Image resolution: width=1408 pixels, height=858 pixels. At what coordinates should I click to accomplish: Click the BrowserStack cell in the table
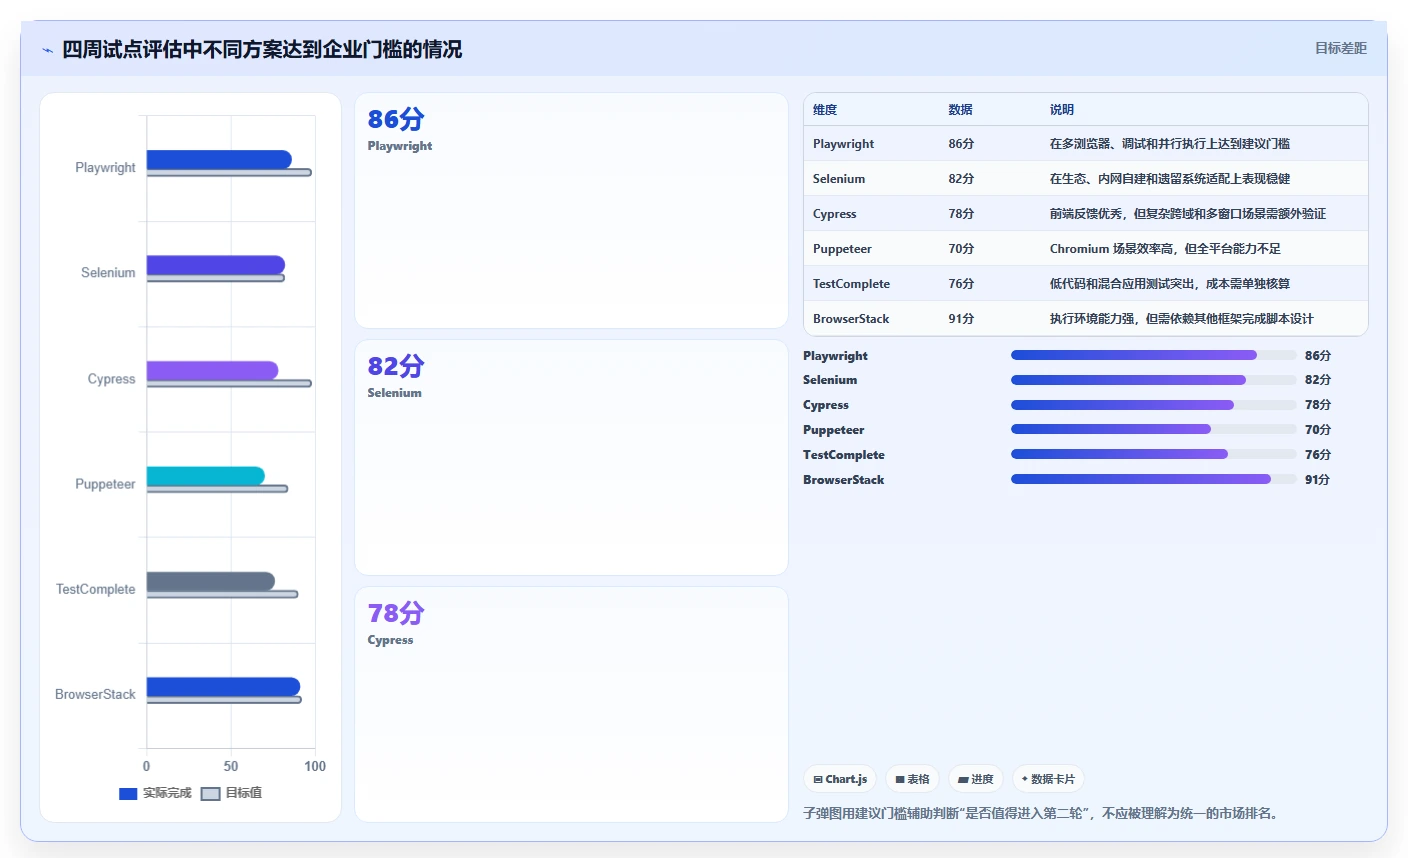coord(851,319)
